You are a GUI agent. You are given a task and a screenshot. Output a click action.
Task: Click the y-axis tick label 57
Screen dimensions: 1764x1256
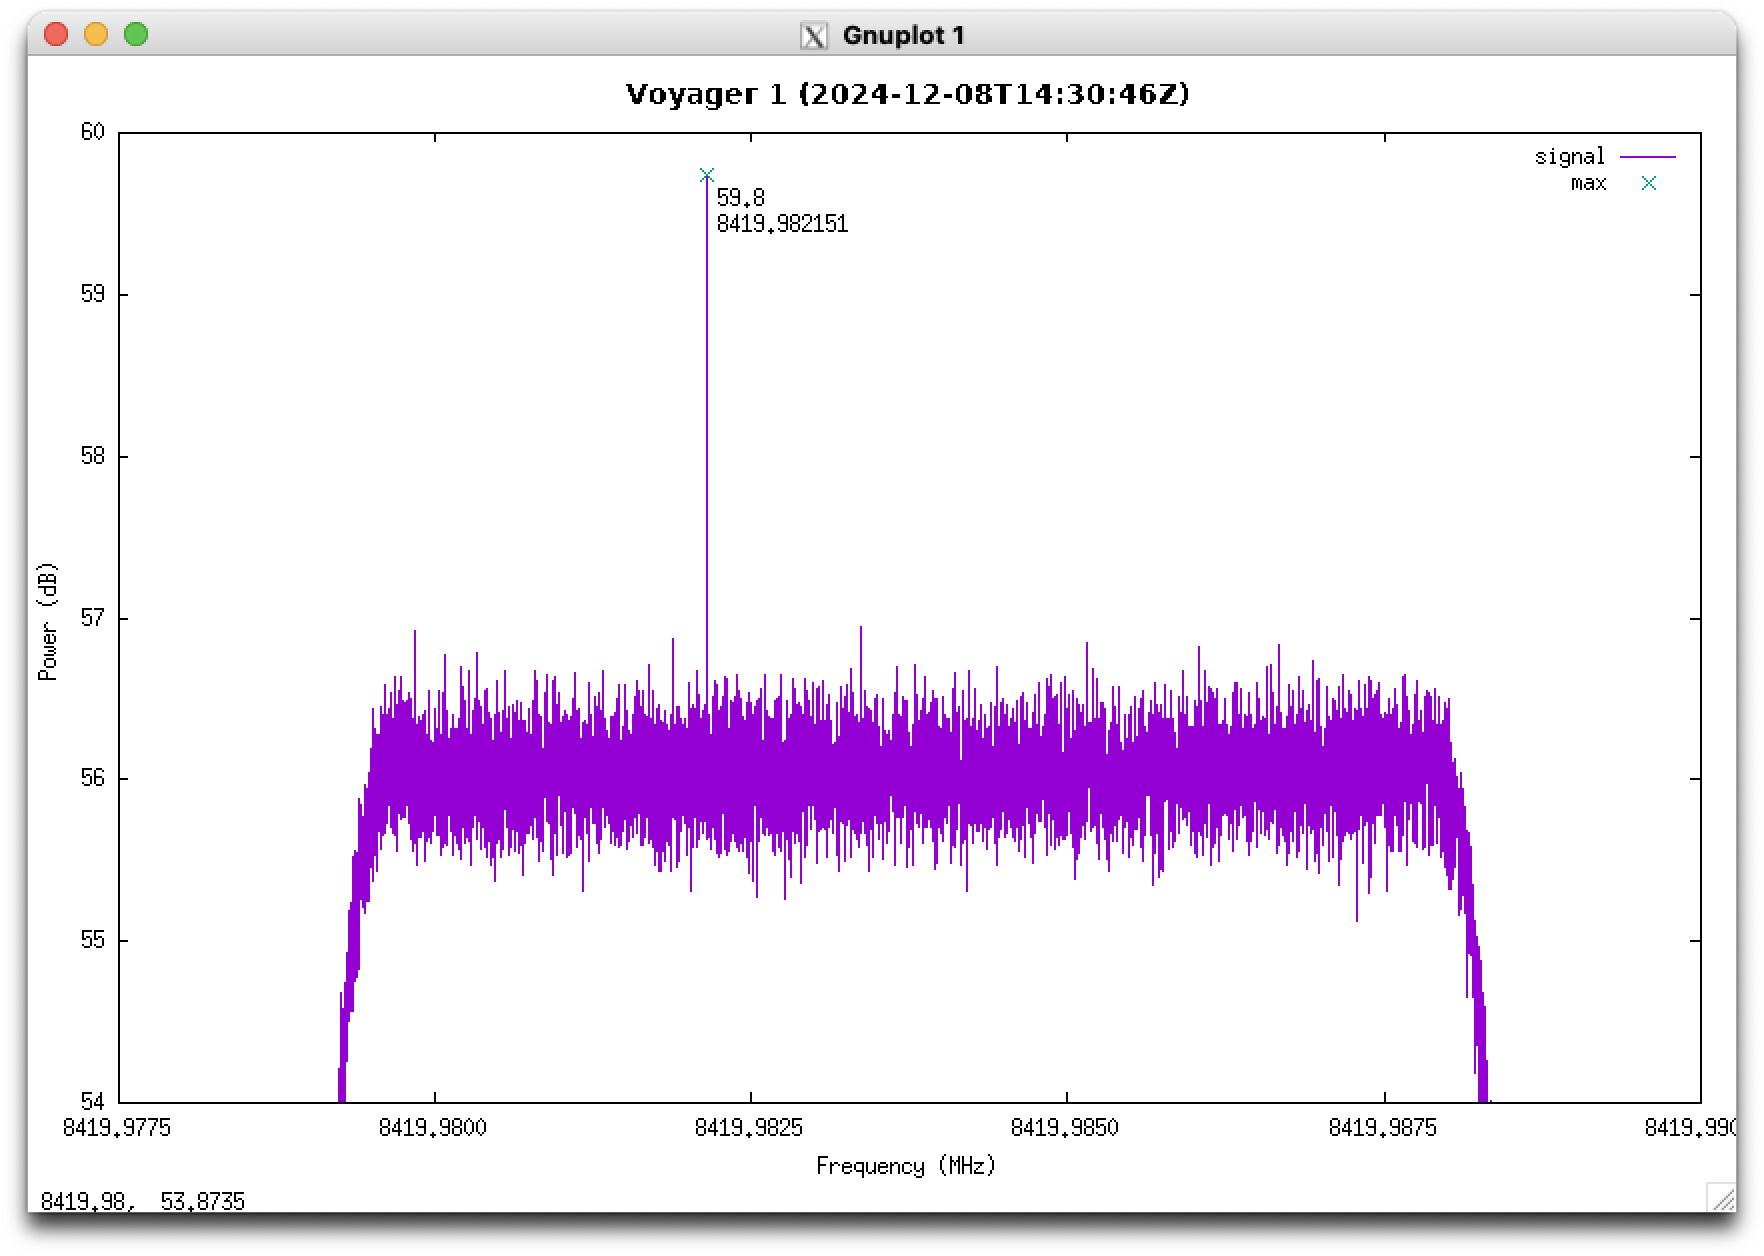[x=92, y=618]
